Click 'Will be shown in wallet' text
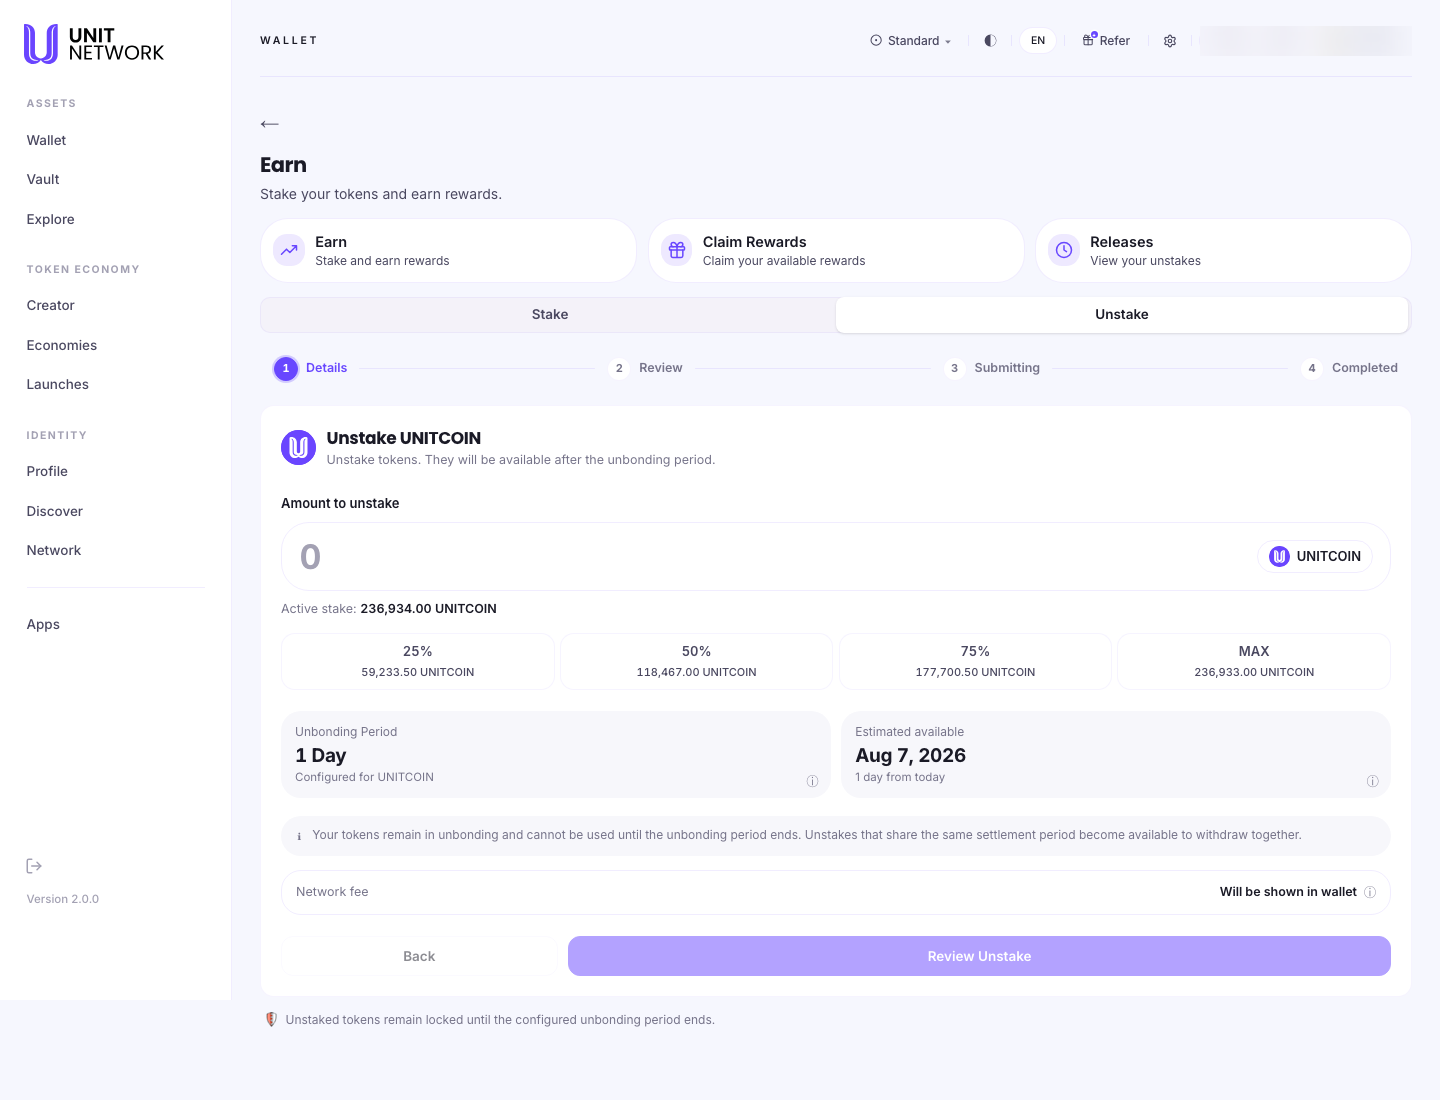The height and width of the screenshot is (1100, 1440). tap(1288, 892)
